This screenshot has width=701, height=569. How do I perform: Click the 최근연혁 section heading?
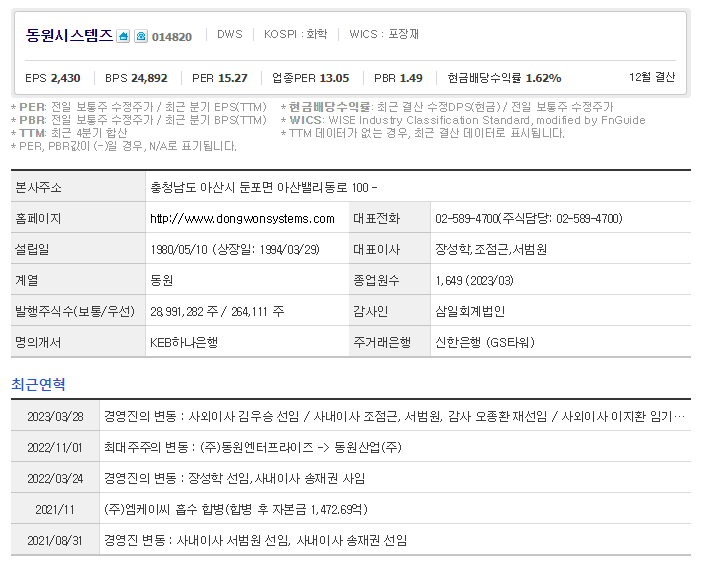[38, 384]
